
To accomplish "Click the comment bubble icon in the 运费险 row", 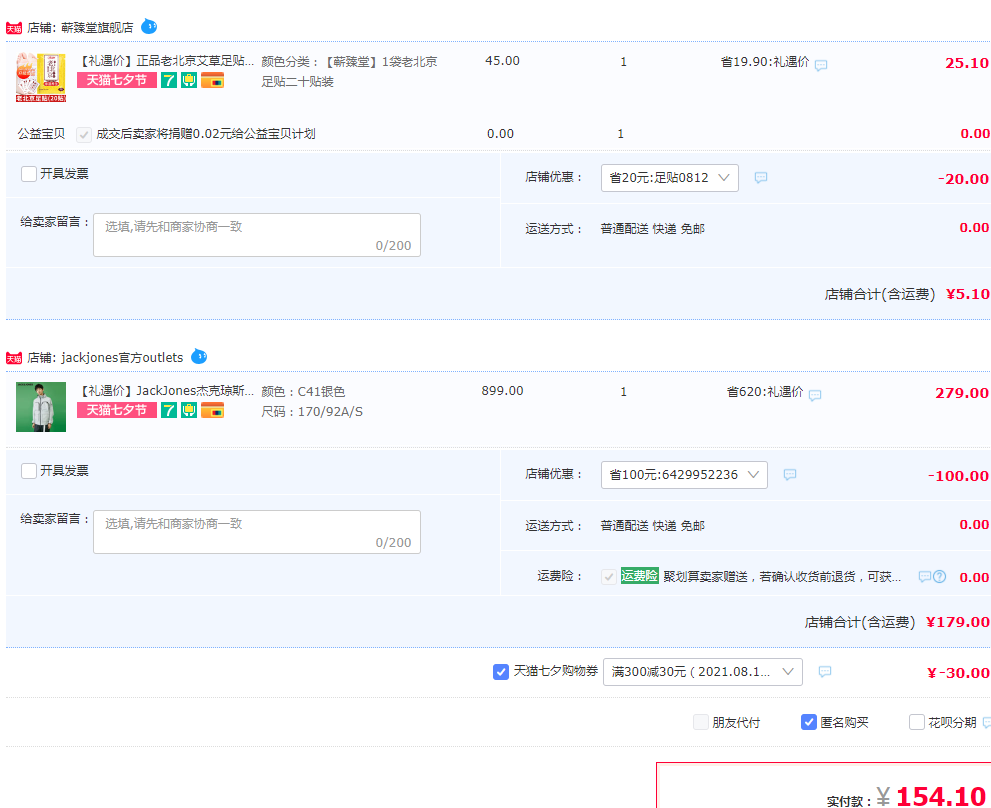I will coord(925,577).
